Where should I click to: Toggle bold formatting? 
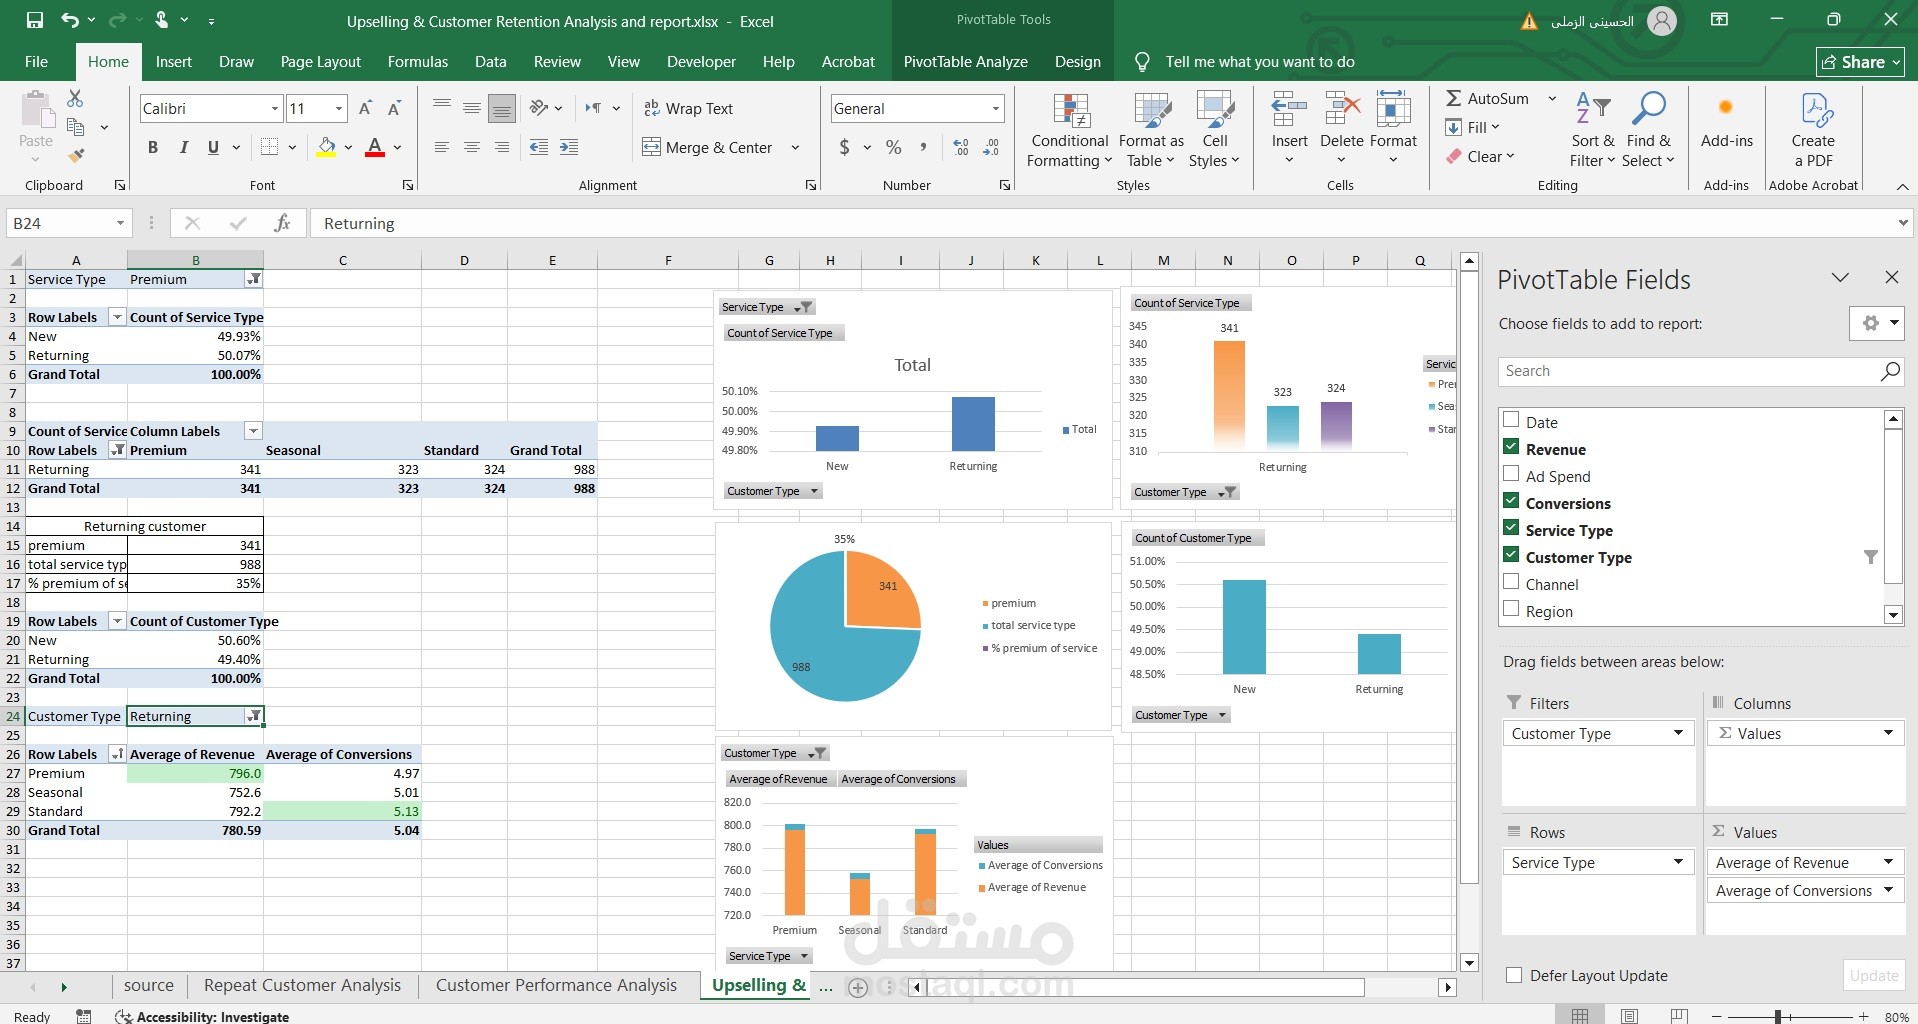pyautogui.click(x=153, y=147)
